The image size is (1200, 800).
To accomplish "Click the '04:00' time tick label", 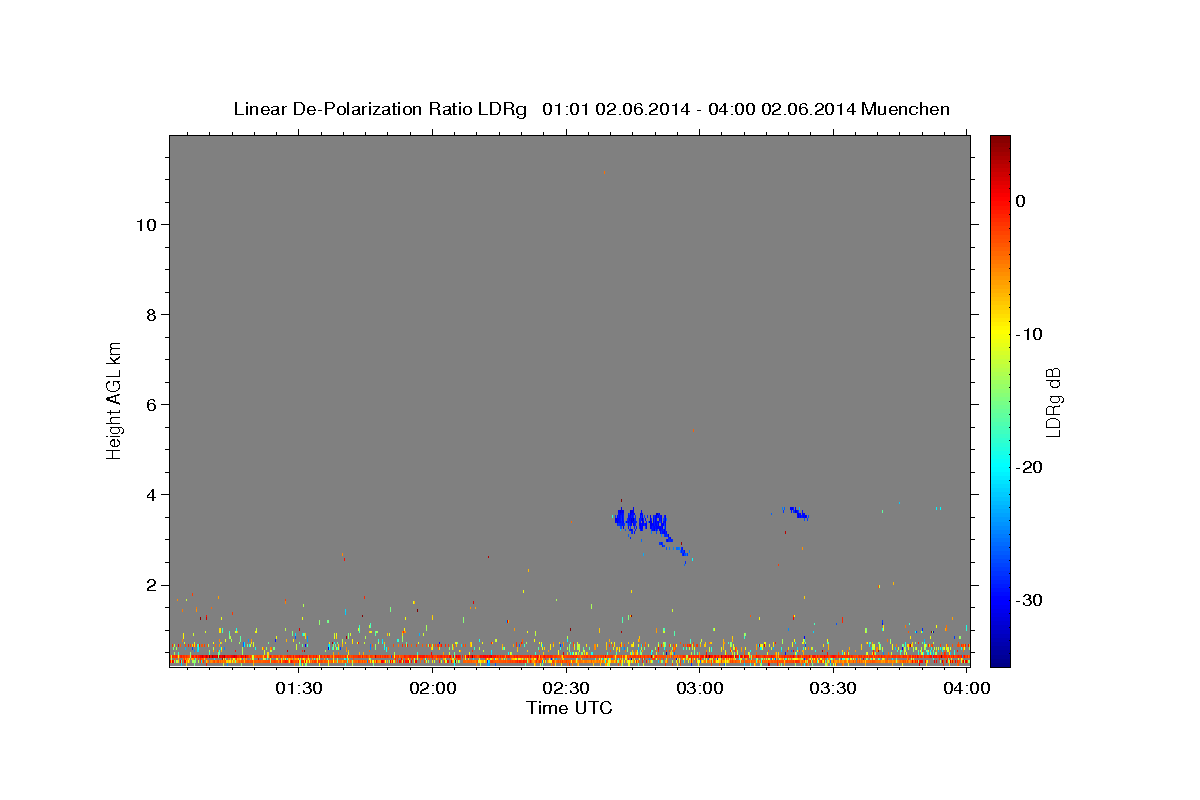I will pos(967,688).
